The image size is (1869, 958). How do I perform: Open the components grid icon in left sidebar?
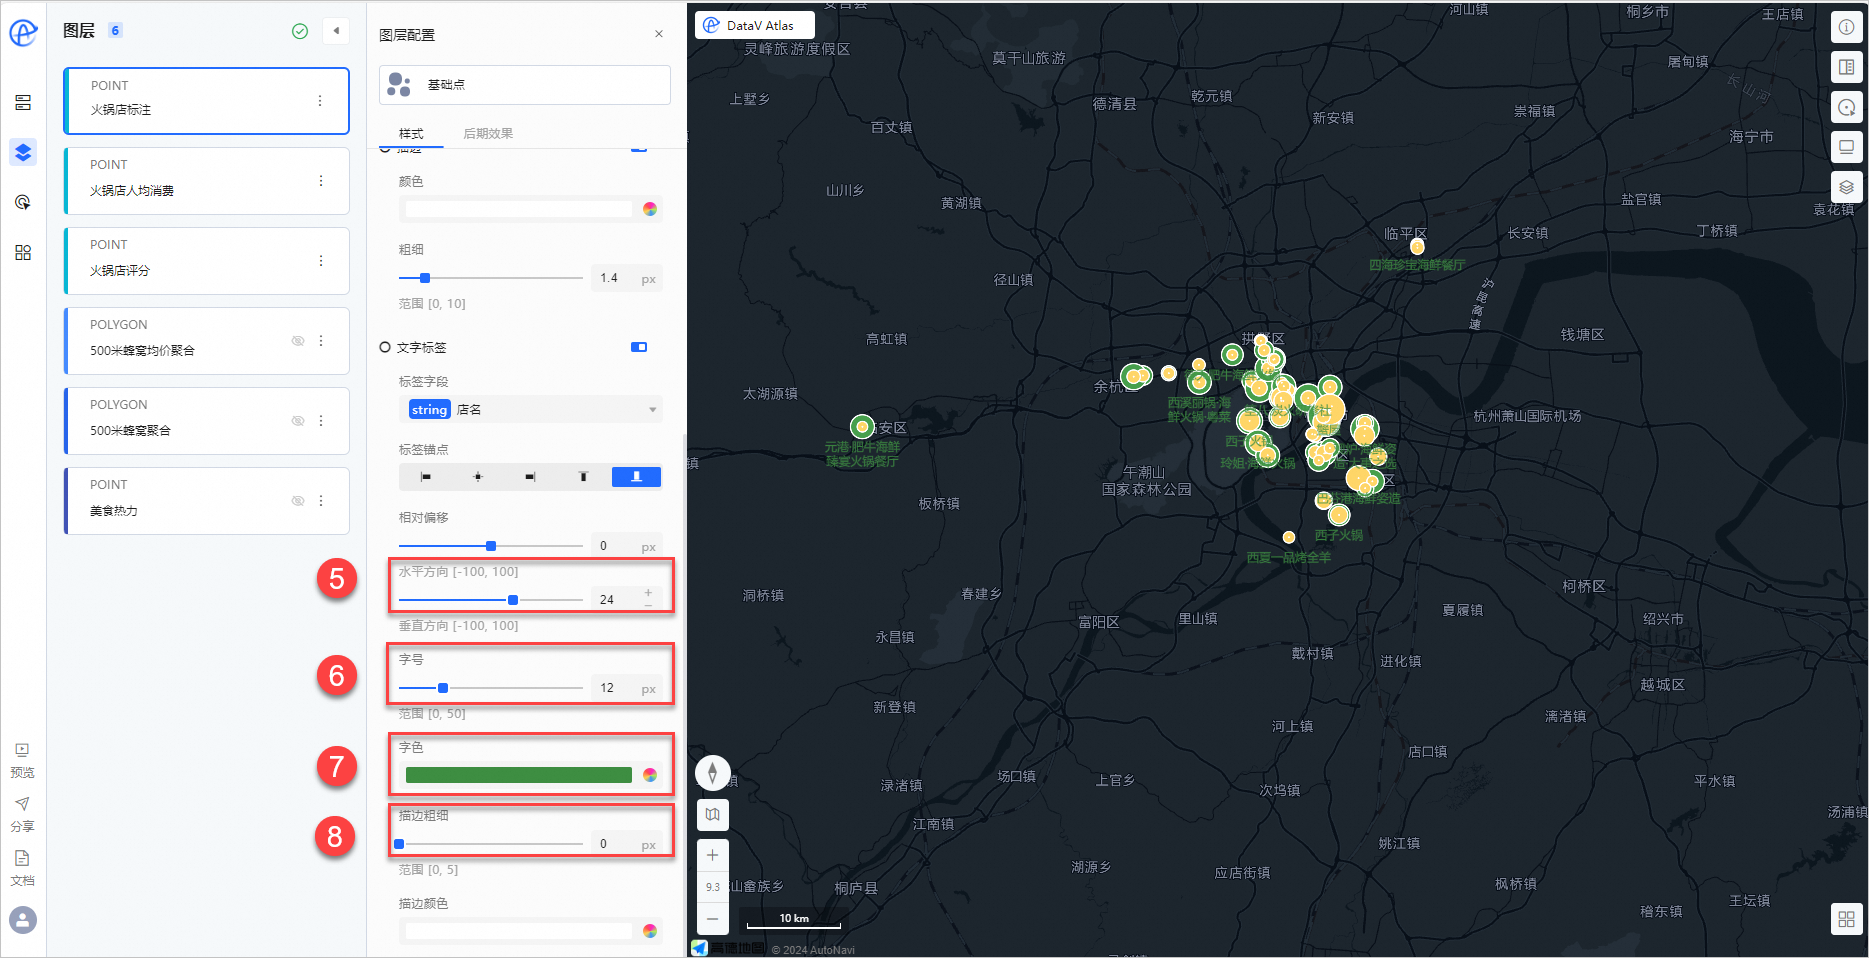pos(23,253)
